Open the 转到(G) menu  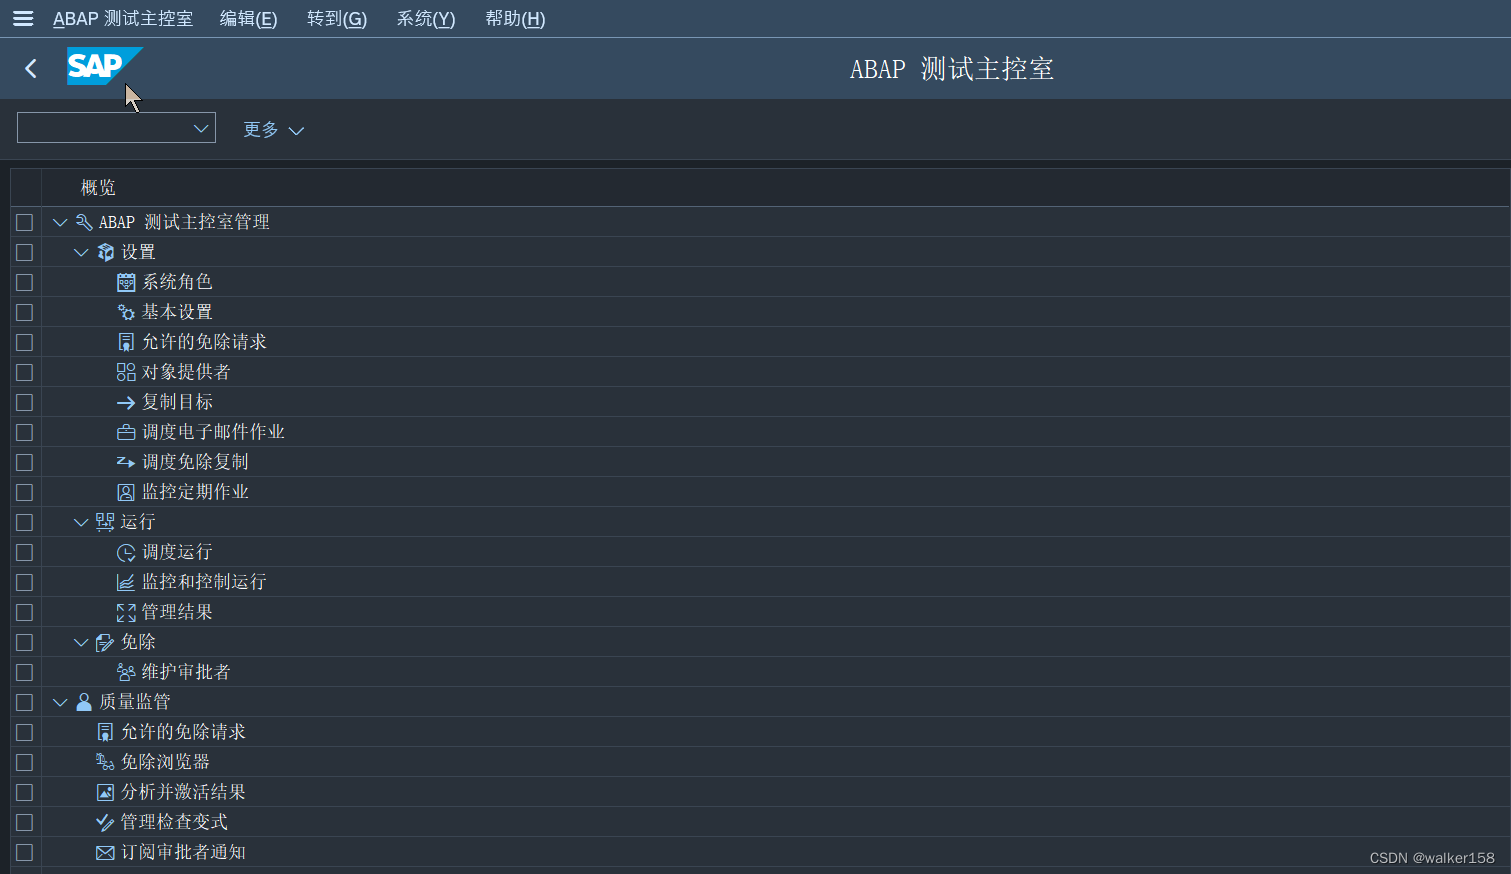pos(337,18)
